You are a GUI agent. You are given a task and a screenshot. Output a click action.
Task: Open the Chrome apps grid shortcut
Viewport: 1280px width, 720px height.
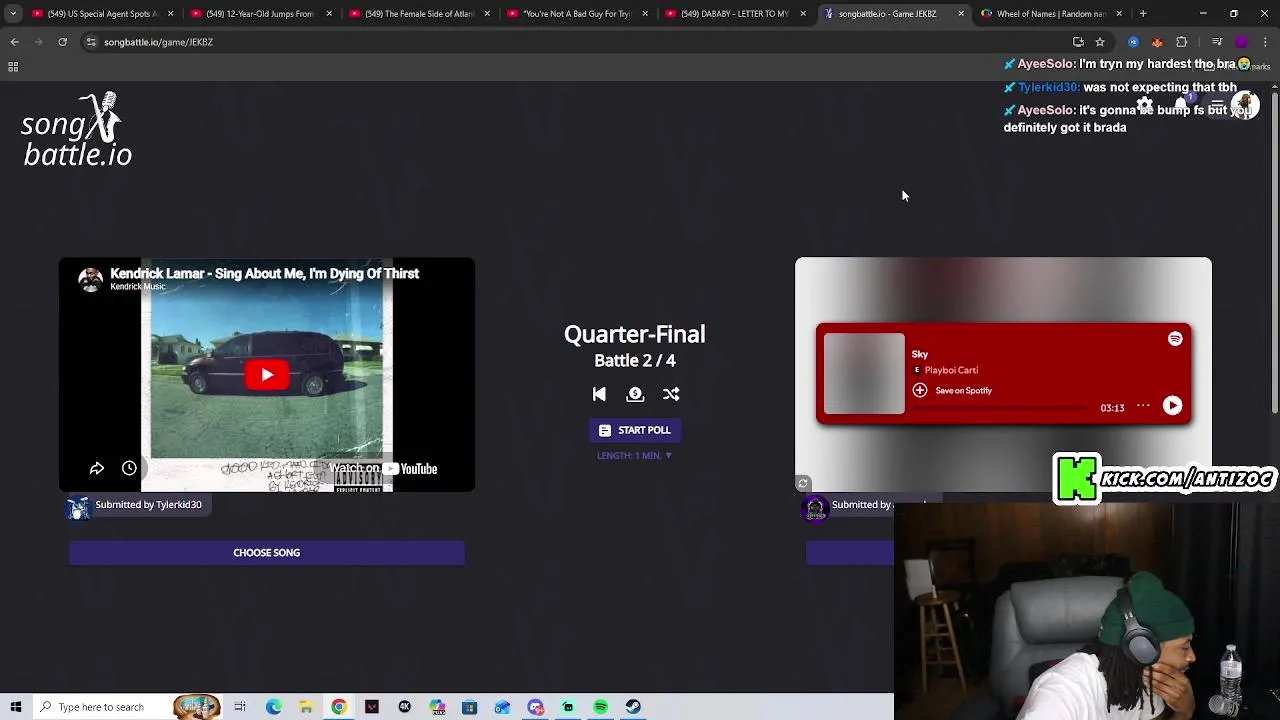click(13, 67)
